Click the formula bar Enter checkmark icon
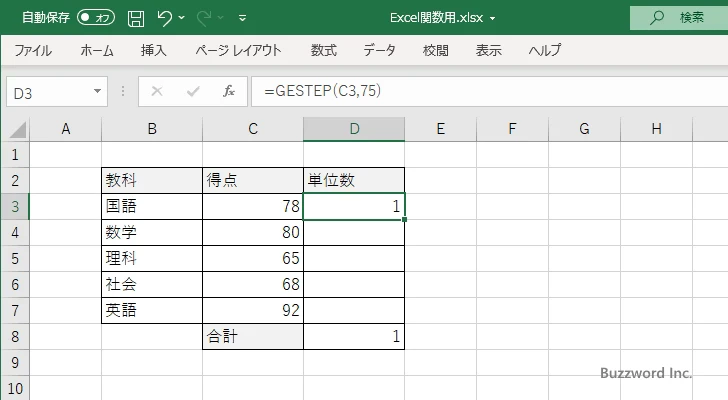 point(193,91)
